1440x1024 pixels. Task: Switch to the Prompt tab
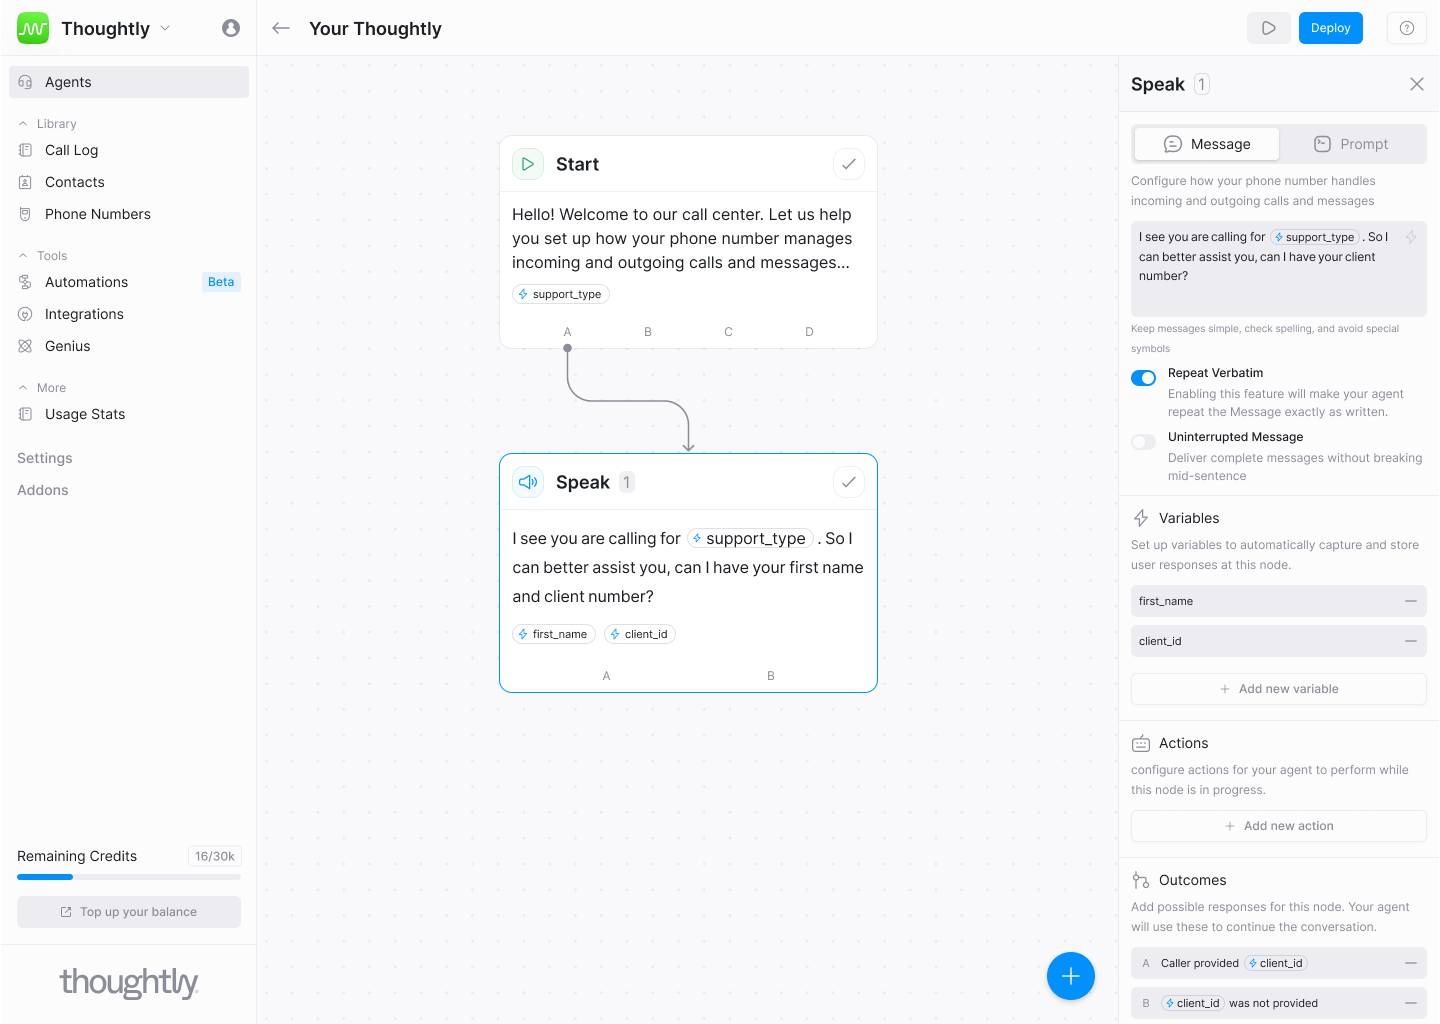(1351, 144)
